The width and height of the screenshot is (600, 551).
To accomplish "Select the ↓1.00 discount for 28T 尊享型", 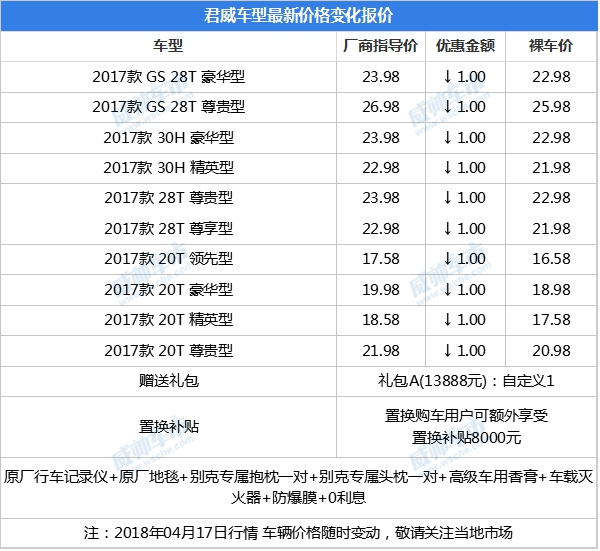I will pos(465,229).
